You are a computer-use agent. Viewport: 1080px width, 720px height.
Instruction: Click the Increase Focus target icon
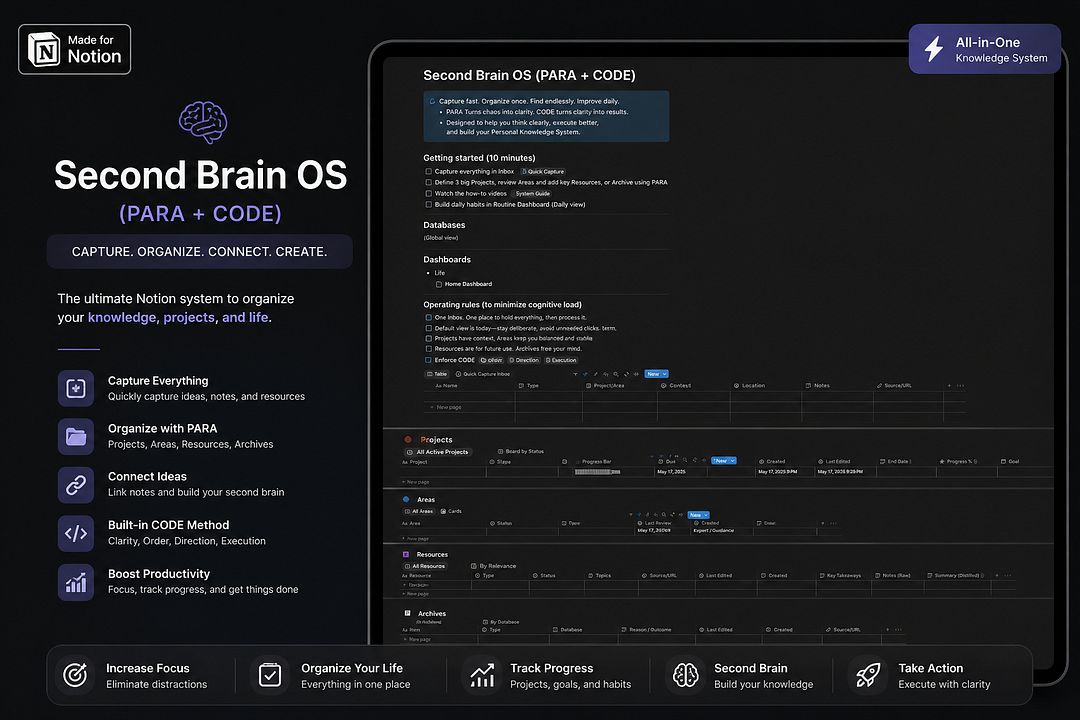[75, 675]
